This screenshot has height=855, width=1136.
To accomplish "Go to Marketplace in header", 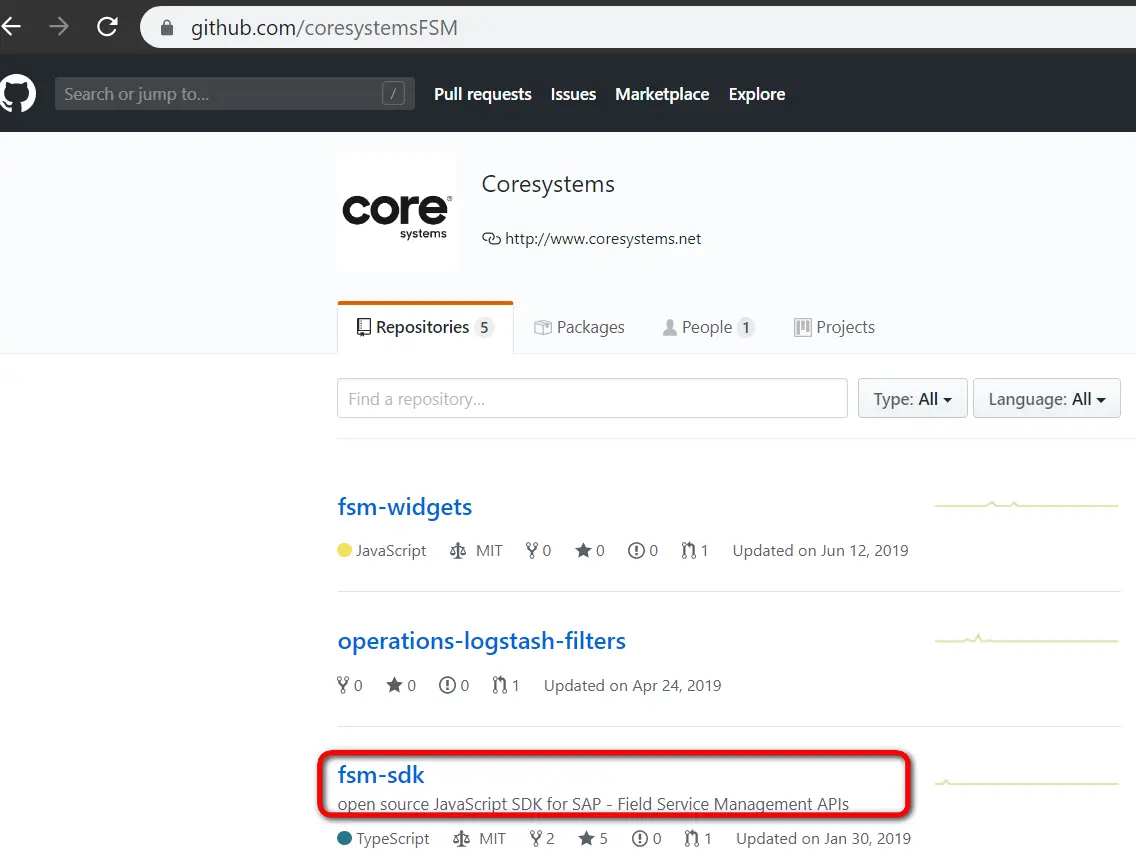I will pos(662,94).
